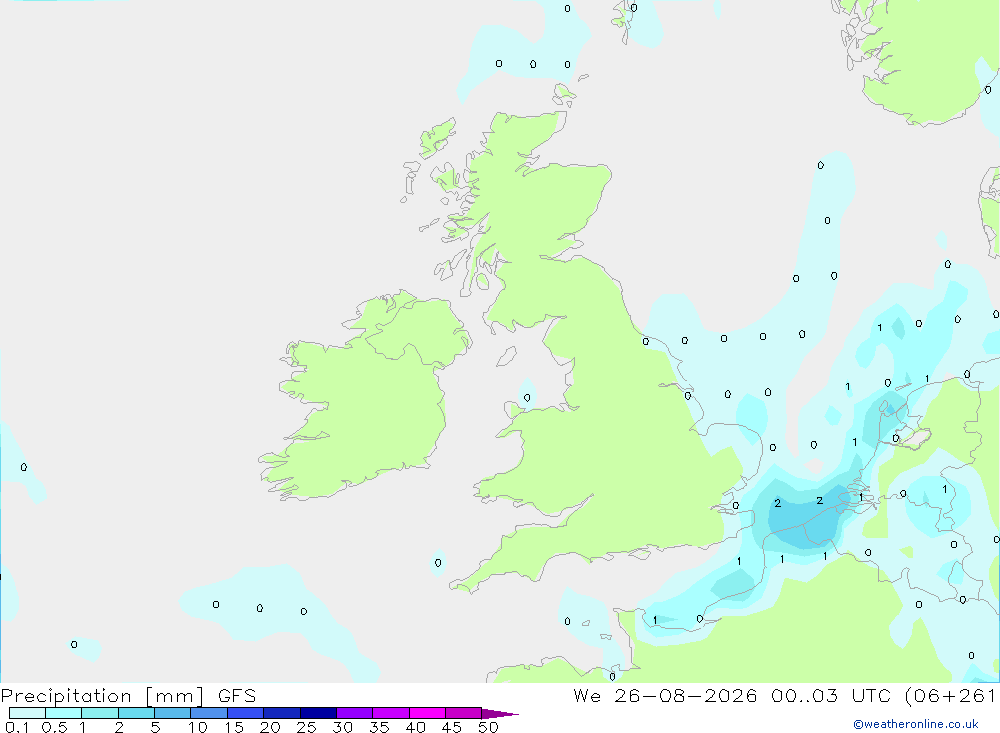The height and width of the screenshot is (733, 1000).
Task: Select the 15–20 mm legend color swatch
Action: (246, 713)
